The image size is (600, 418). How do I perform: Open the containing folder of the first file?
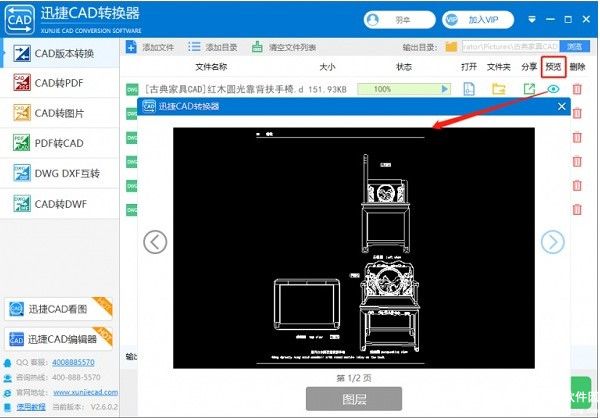(499, 89)
